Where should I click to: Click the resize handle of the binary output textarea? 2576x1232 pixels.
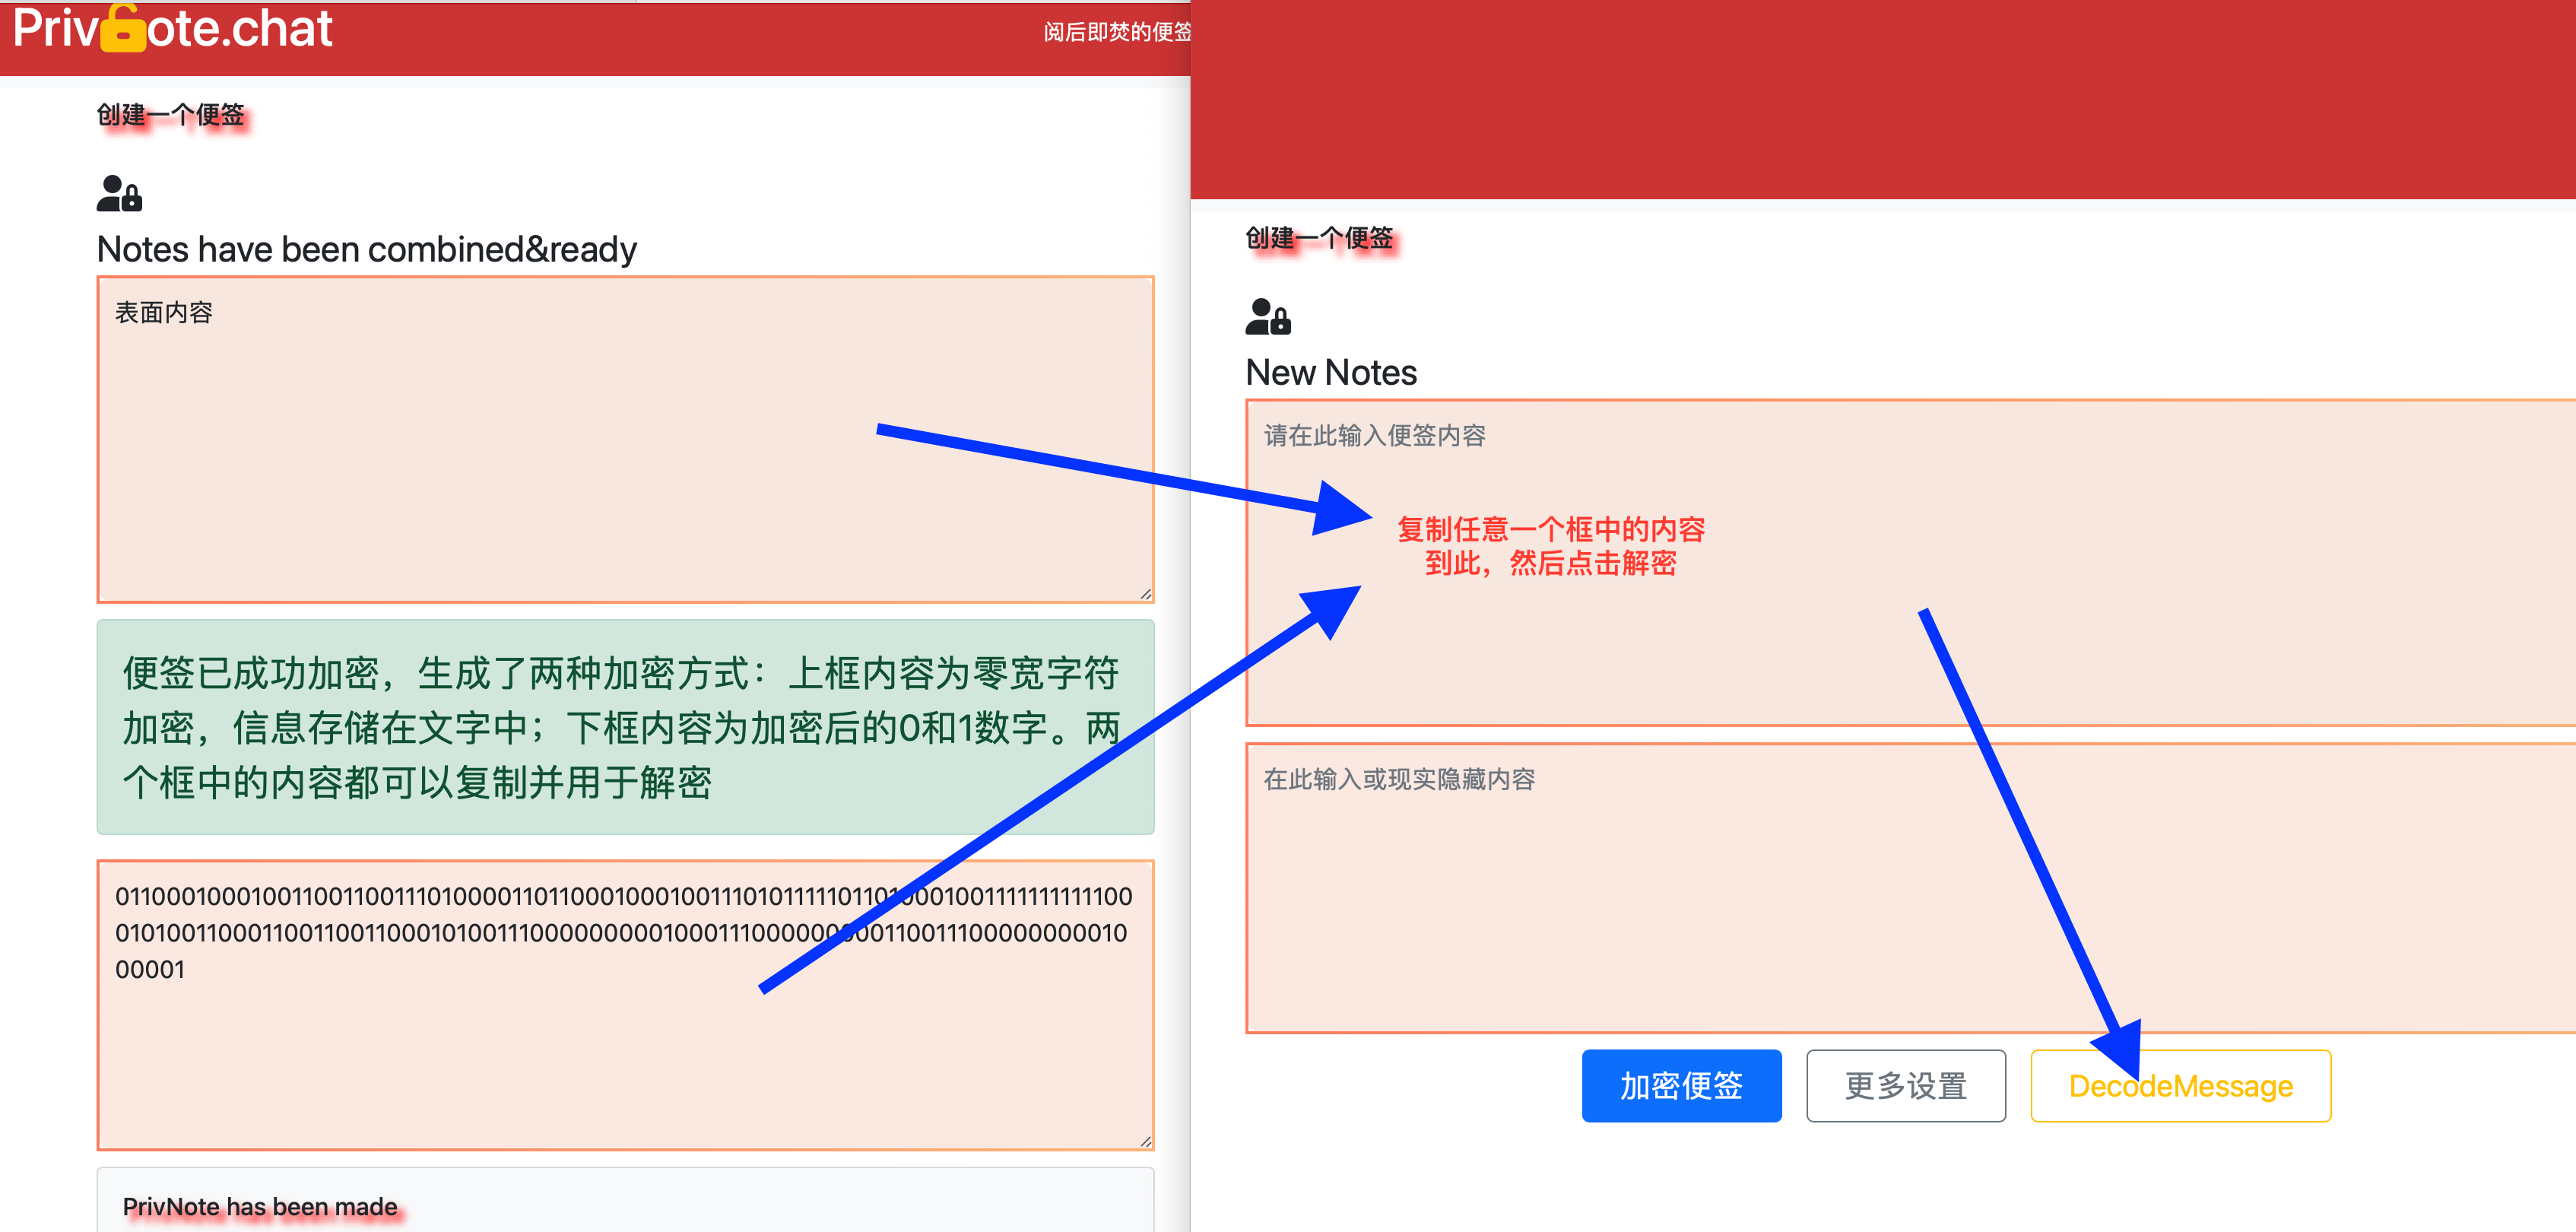1145,1141
